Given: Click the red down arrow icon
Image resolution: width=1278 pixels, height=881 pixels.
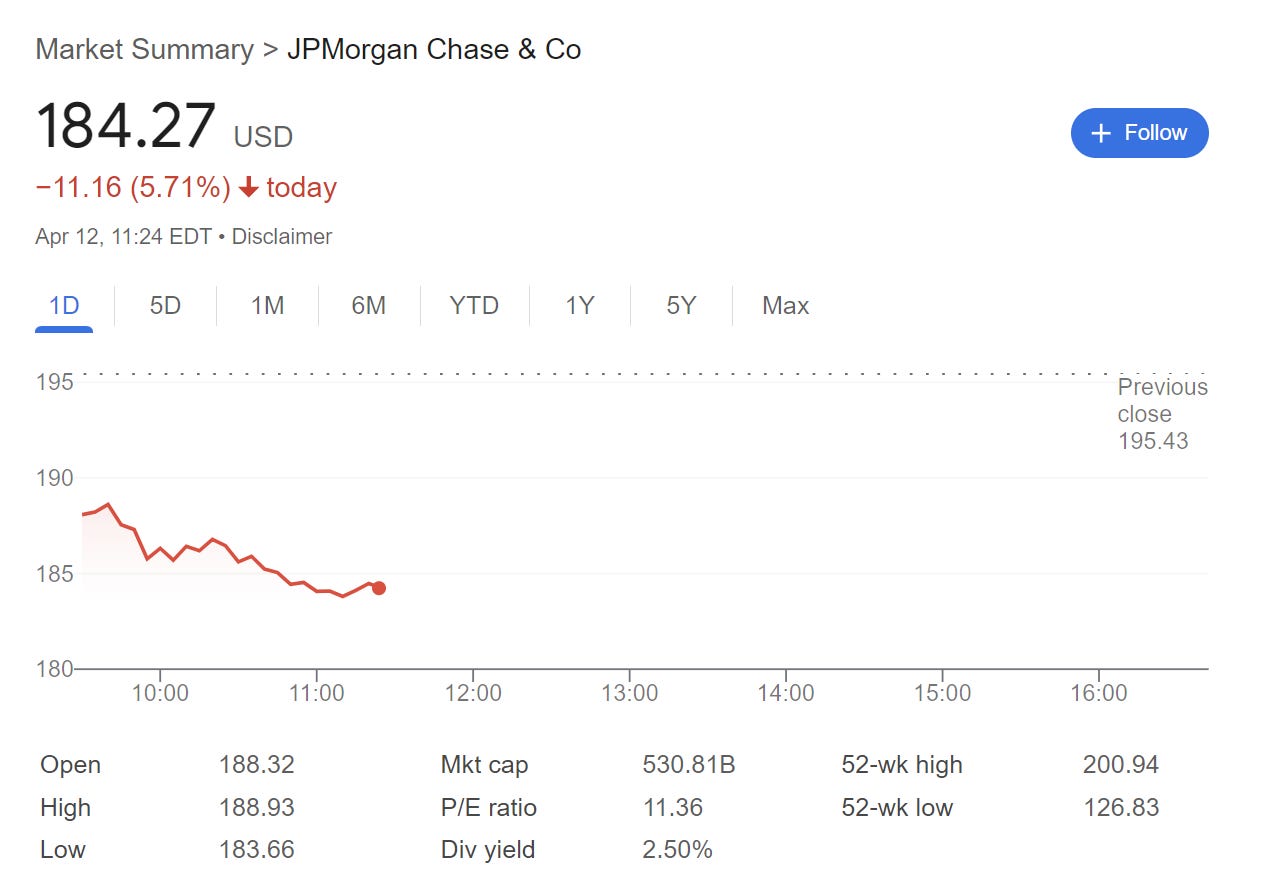Looking at the screenshot, I should 249,188.
